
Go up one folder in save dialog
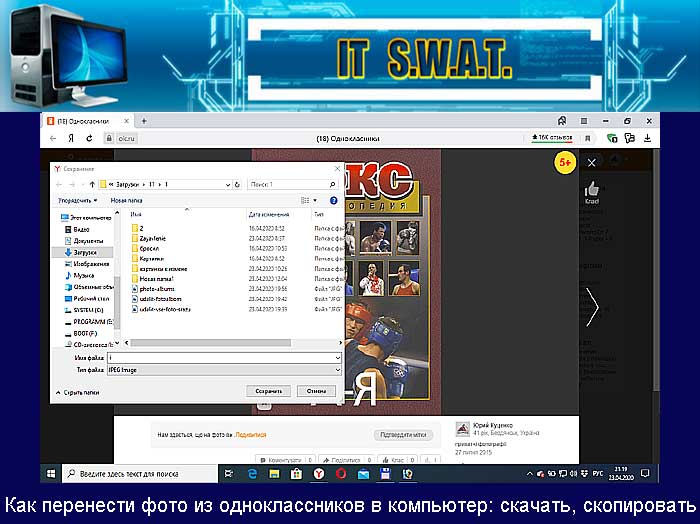[x=92, y=184]
